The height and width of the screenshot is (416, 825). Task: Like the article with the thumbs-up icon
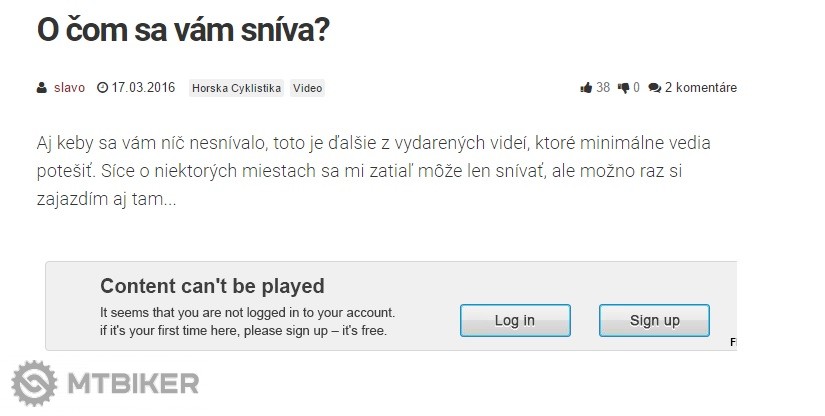[586, 88]
